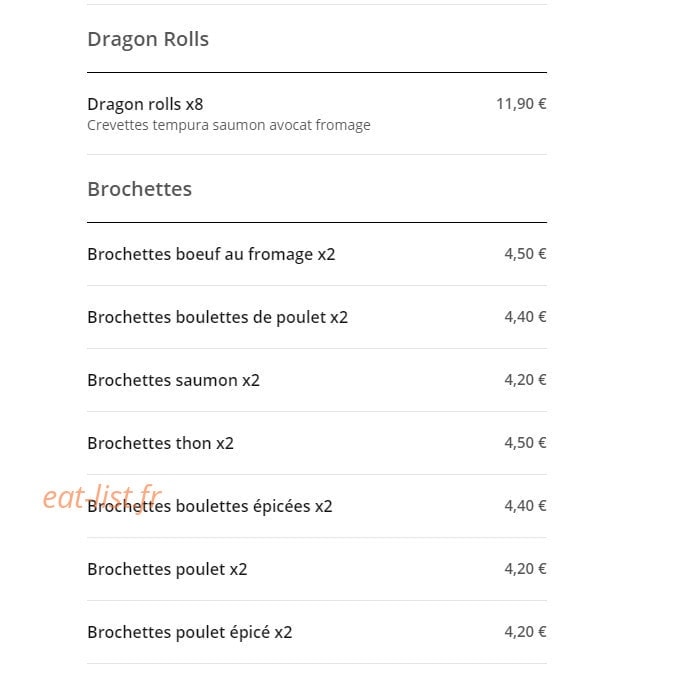
Task: Click the poulet épicé 4,20 € price
Action: 525,632
